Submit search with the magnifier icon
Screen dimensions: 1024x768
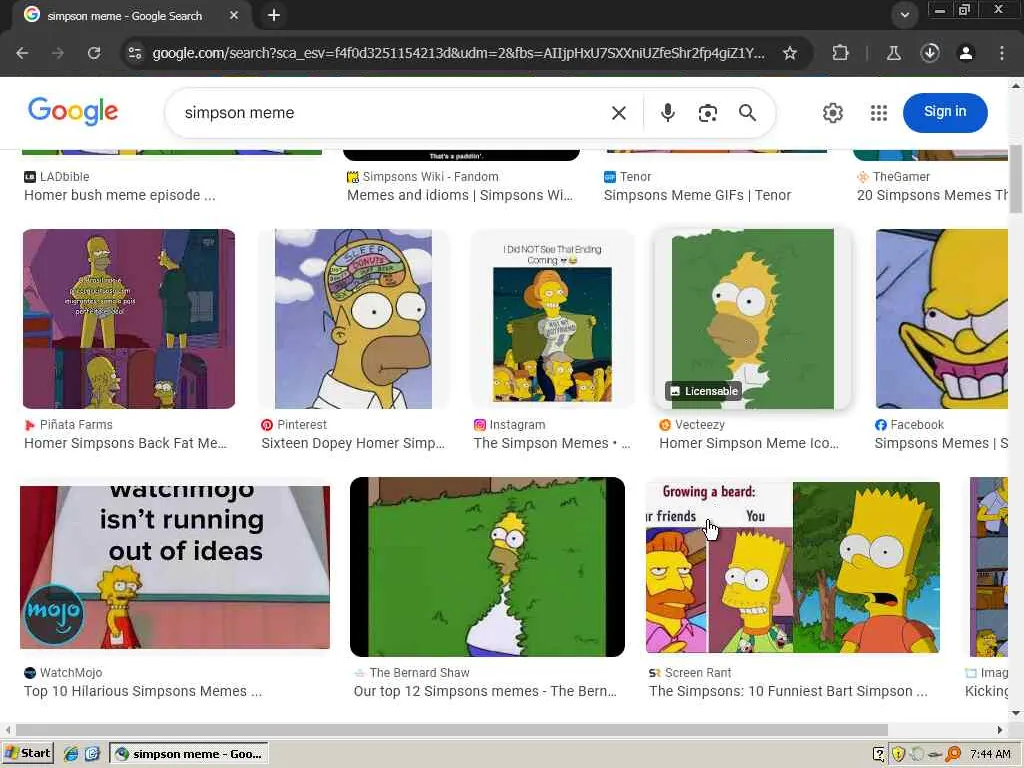point(748,113)
